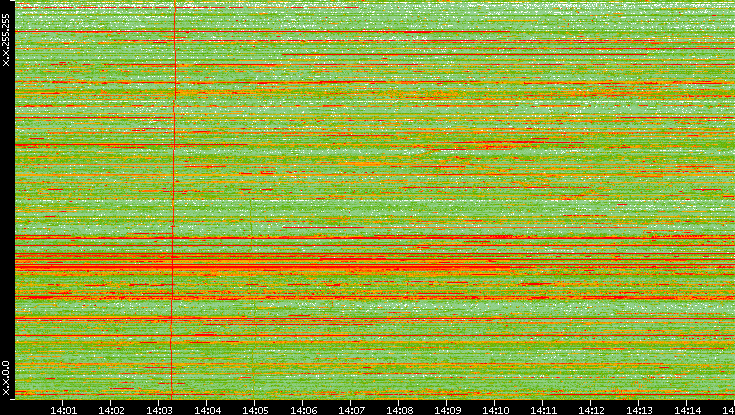Screen dimensions: 735x415
Task: Click the 14:07 time axis label
Action: pyautogui.click(x=351, y=410)
